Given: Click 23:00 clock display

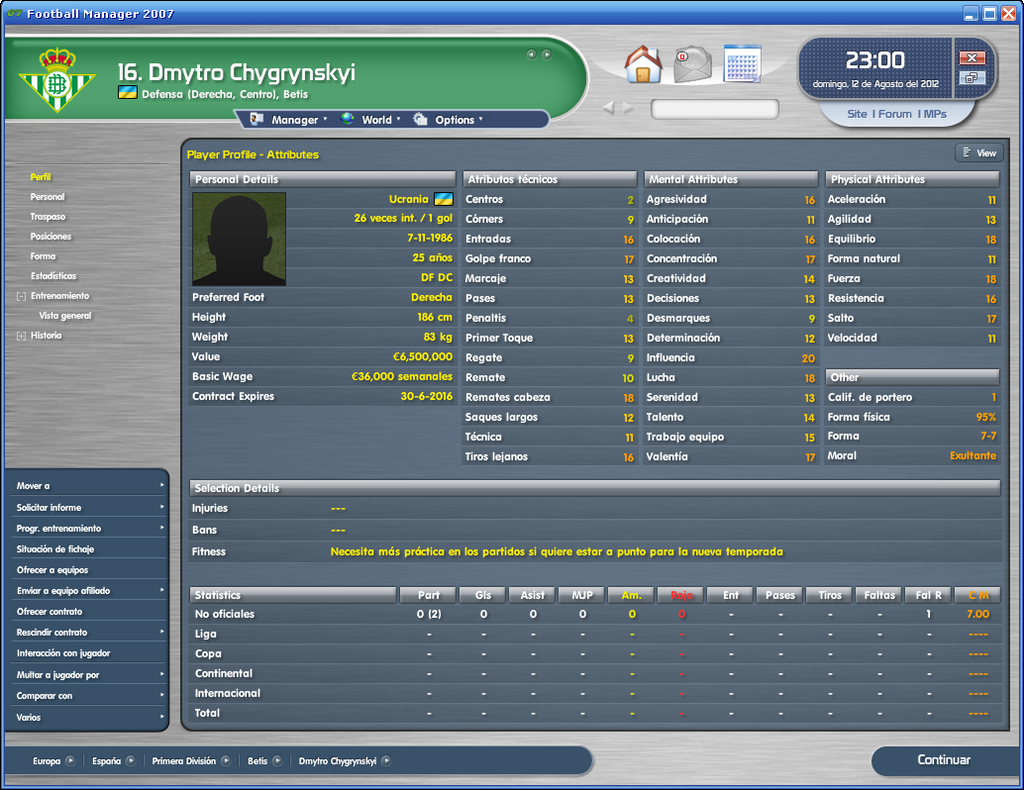Looking at the screenshot, I should (875, 61).
